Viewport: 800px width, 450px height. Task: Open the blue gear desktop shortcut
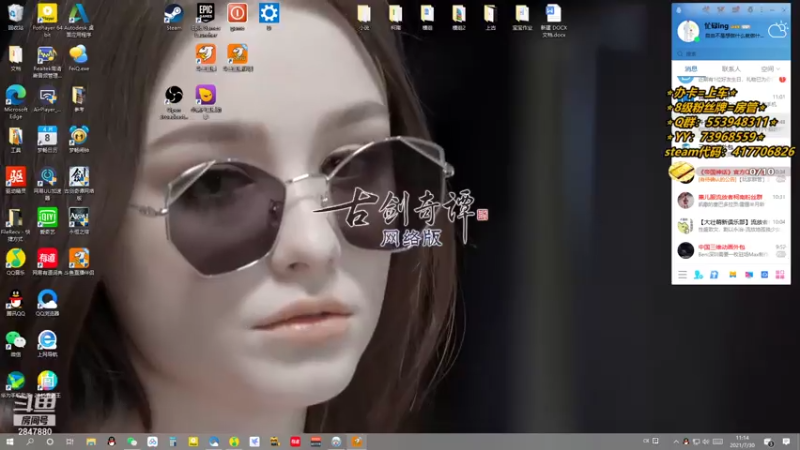(269, 16)
